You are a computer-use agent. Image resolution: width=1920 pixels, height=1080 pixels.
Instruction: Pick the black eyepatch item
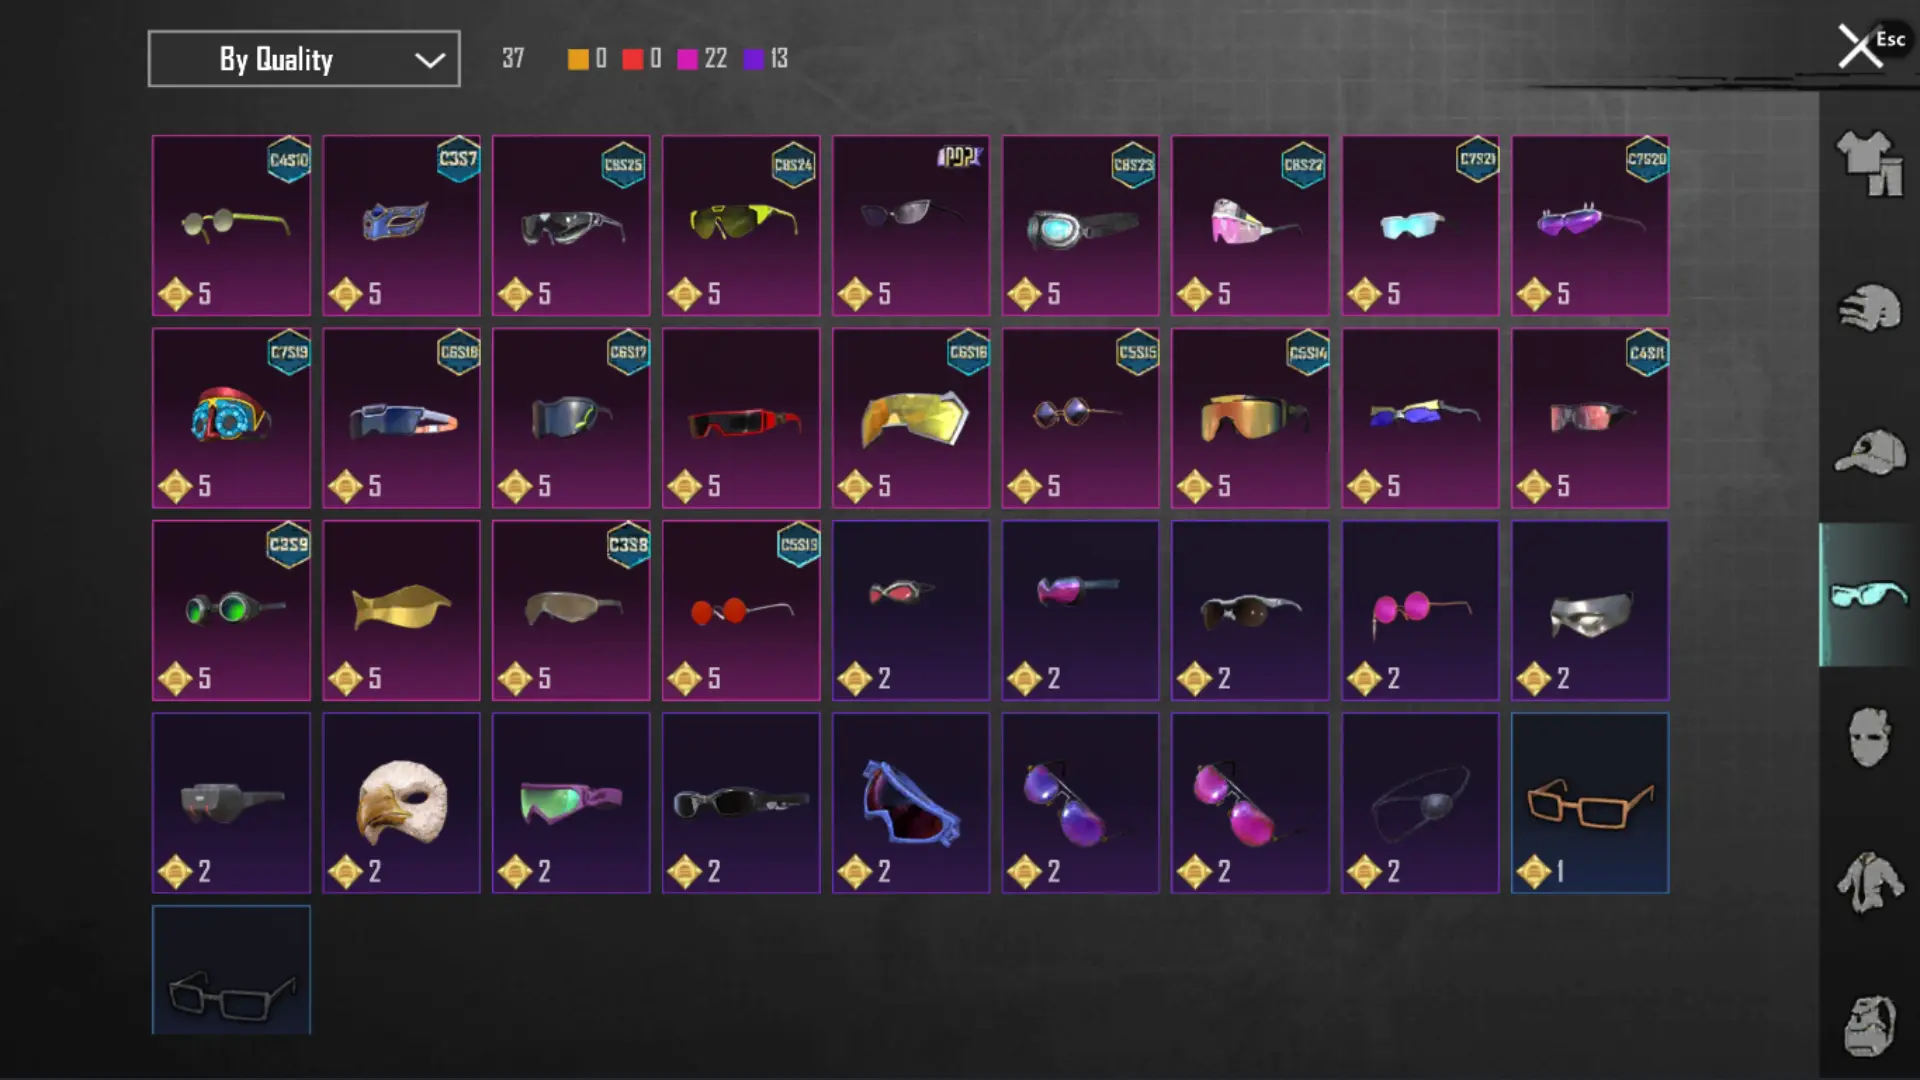point(1420,803)
